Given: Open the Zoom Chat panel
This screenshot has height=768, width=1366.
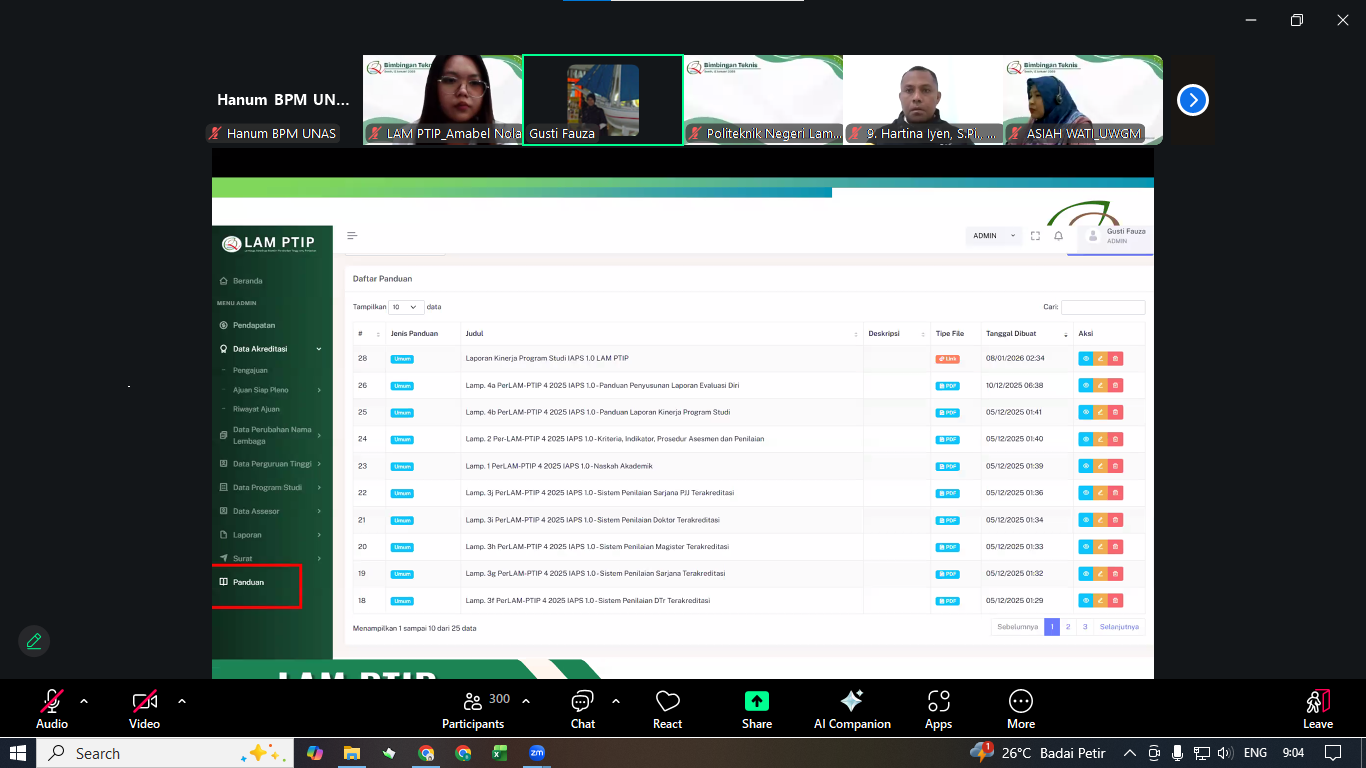Looking at the screenshot, I should pos(582,709).
